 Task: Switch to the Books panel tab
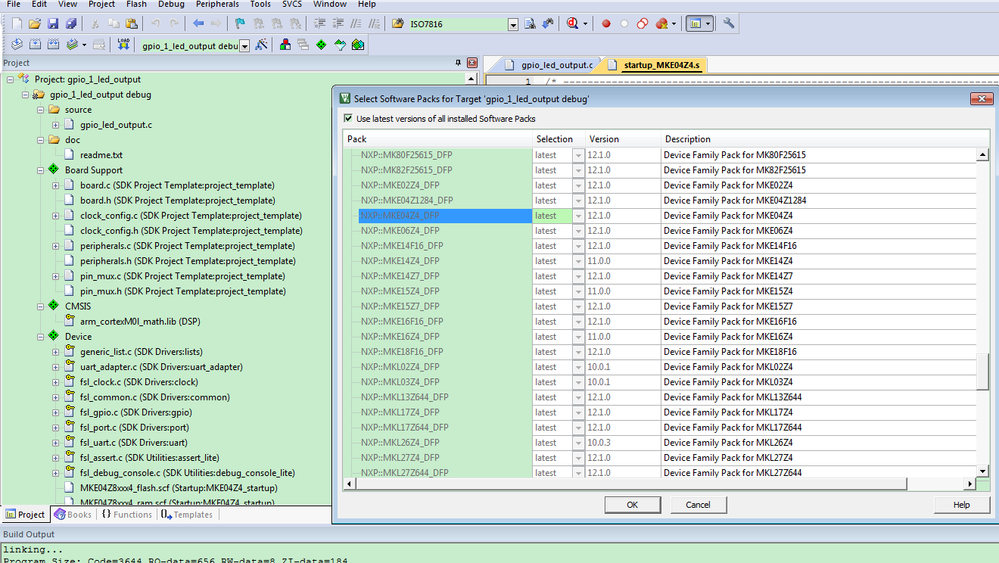[73, 515]
